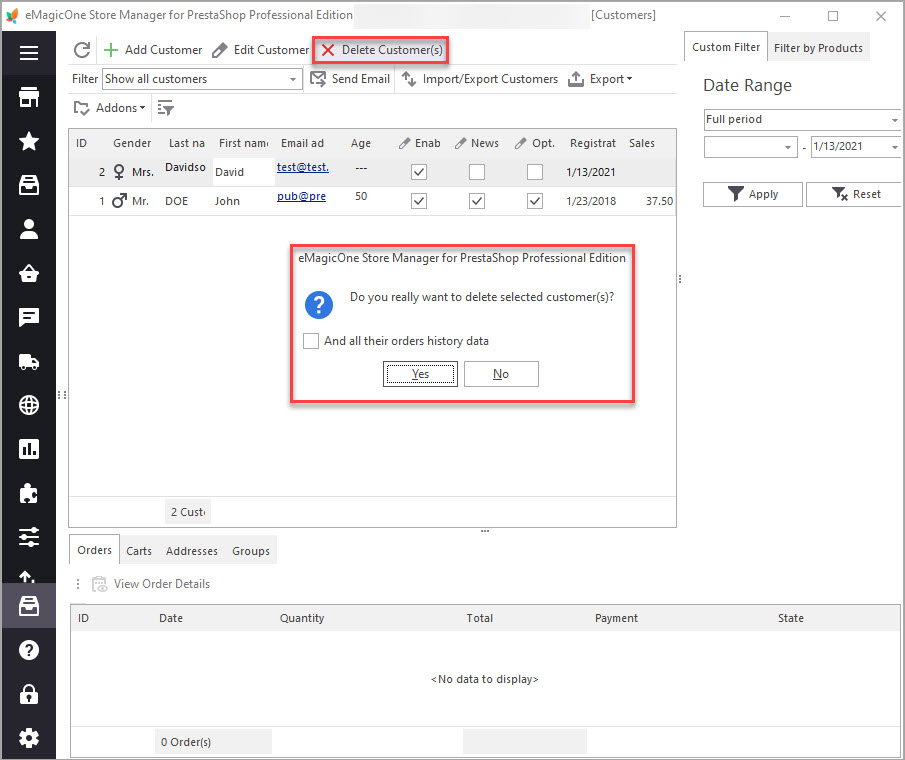
Task: Open the padlock icon in the sidebar
Action: (29, 694)
